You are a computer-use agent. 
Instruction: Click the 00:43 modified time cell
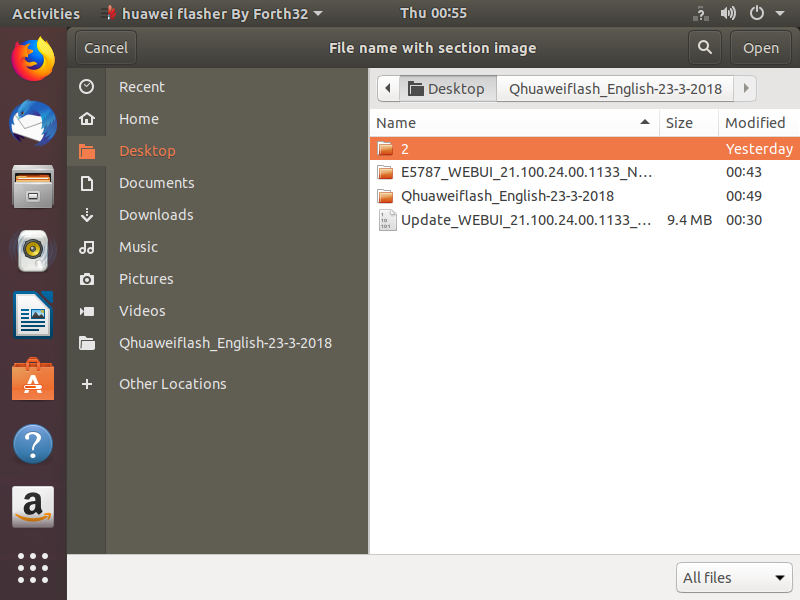point(744,172)
